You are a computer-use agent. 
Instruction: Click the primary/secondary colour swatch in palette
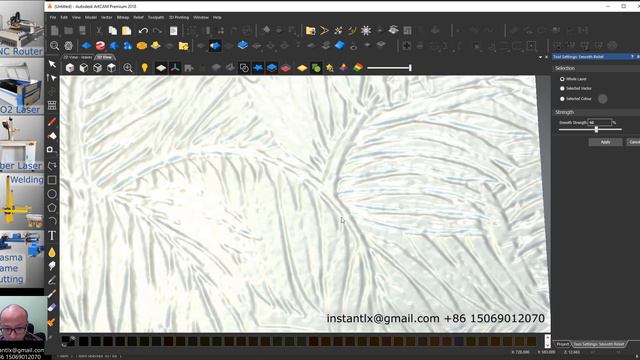pos(67,340)
